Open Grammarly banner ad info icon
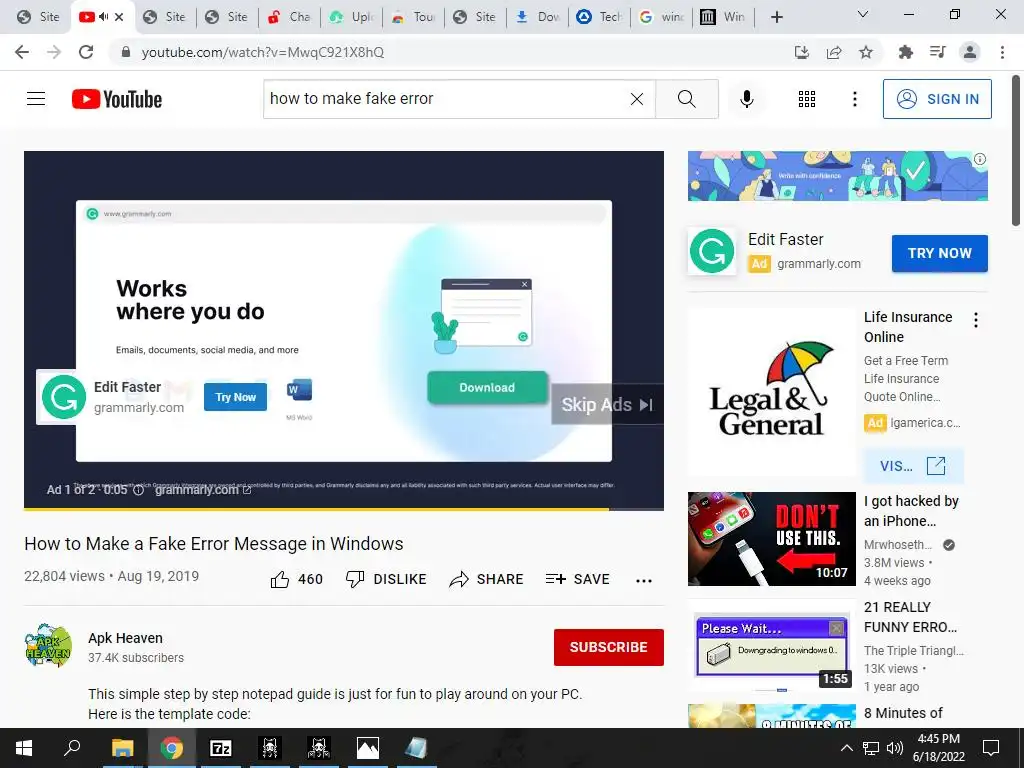The height and width of the screenshot is (768, 1024). [980, 159]
